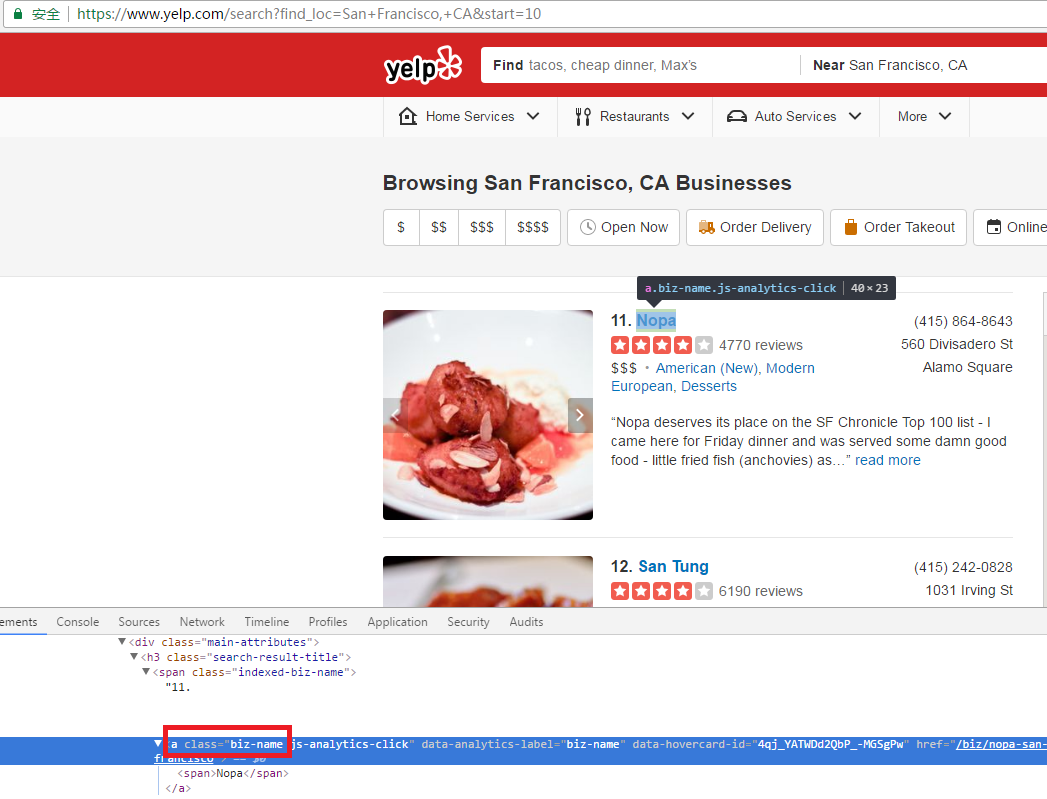Click the 1031 Irving St address
Screen dimensions: 1047x799
click(x=969, y=590)
